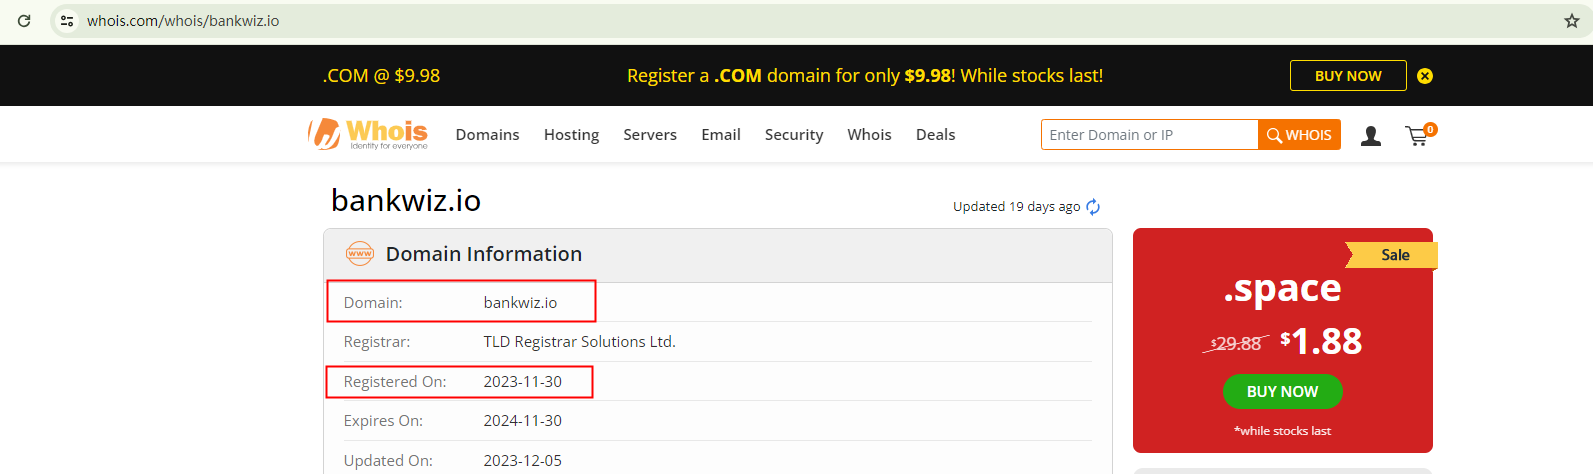The image size is (1593, 474).
Task: Open the Domains menu
Action: [487, 134]
